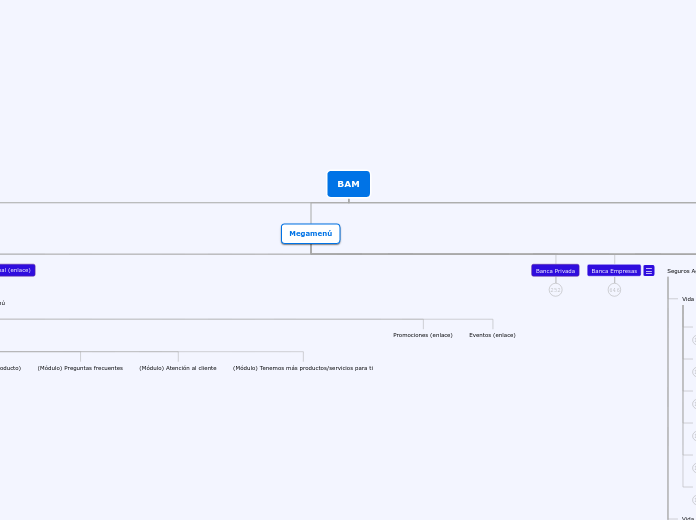The image size is (696, 520).
Task: Click the 'Seguros' node at right edge
Action: [x=681, y=271]
